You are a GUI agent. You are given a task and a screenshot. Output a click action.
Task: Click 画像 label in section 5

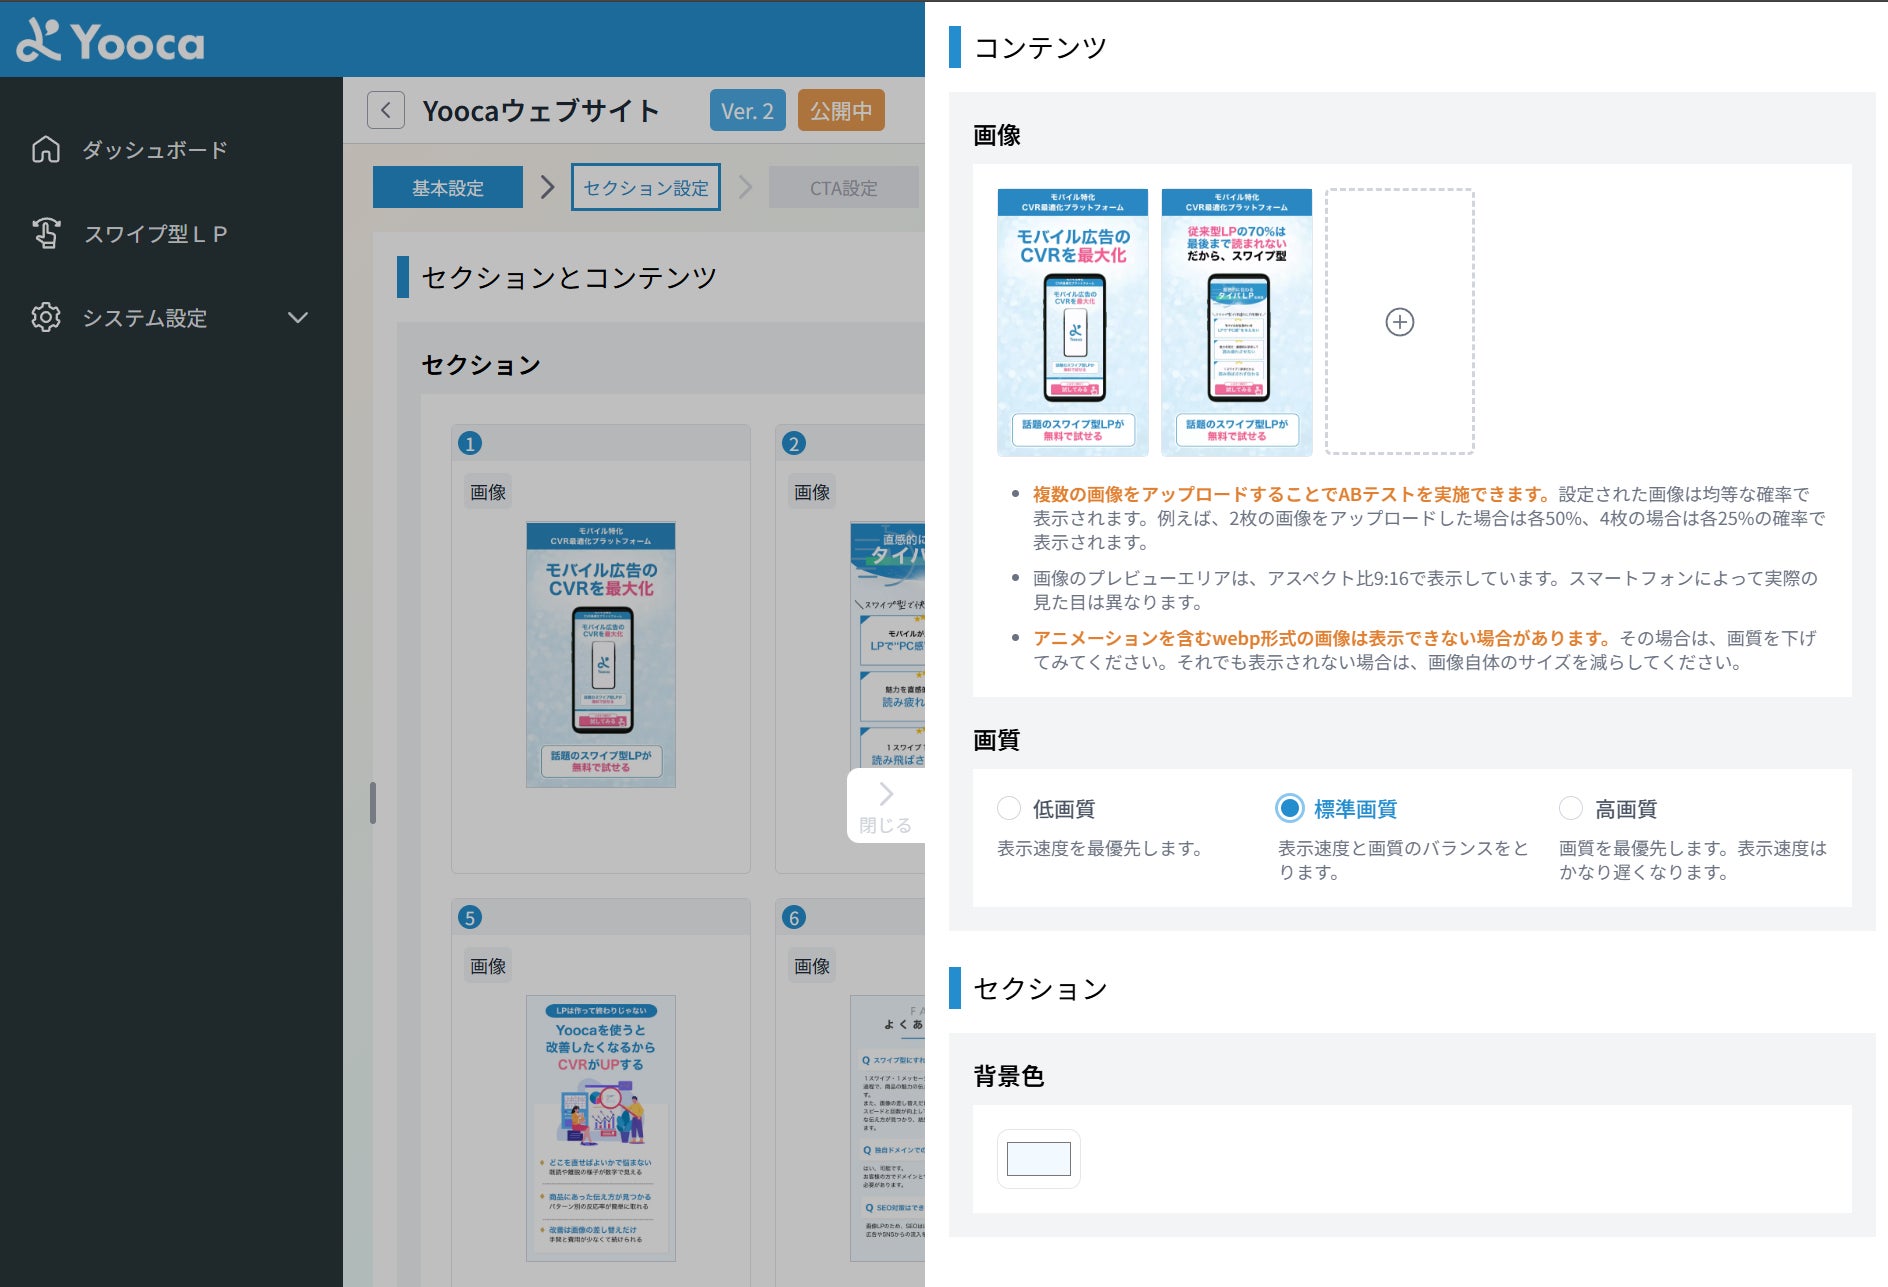488,966
